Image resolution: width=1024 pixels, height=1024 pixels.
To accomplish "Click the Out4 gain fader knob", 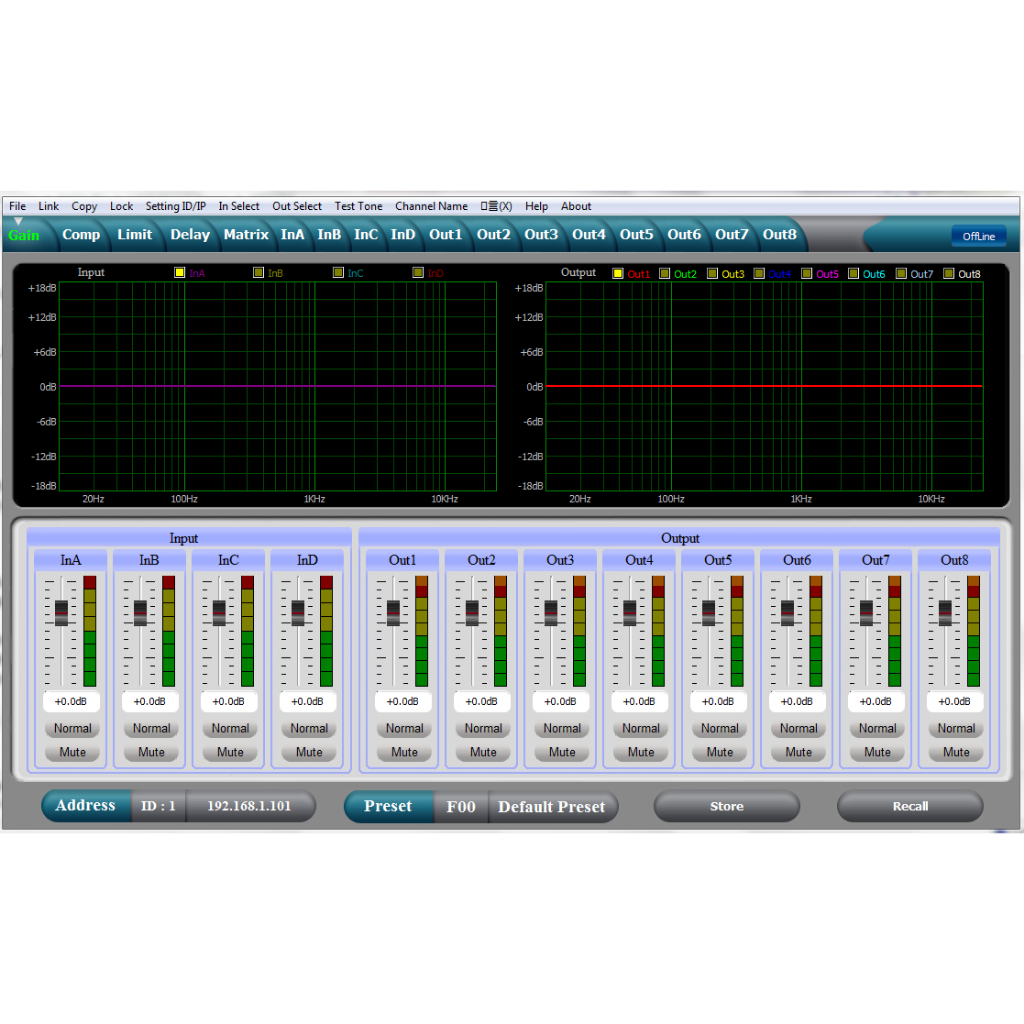I will (630, 613).
